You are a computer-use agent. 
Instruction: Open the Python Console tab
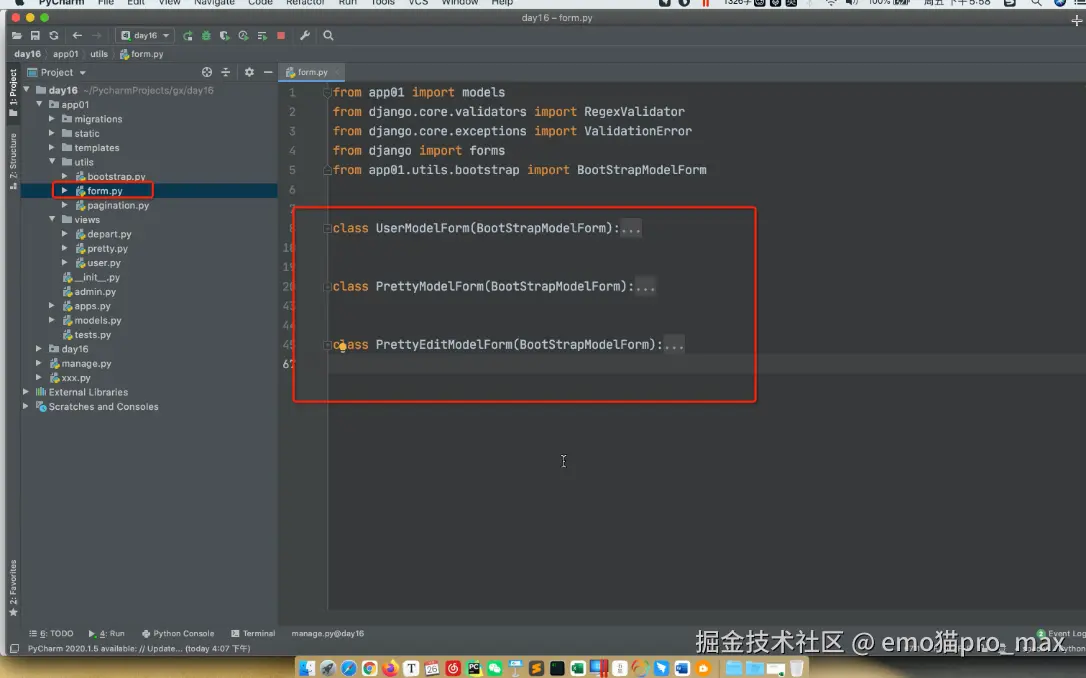tap(178, 633)
